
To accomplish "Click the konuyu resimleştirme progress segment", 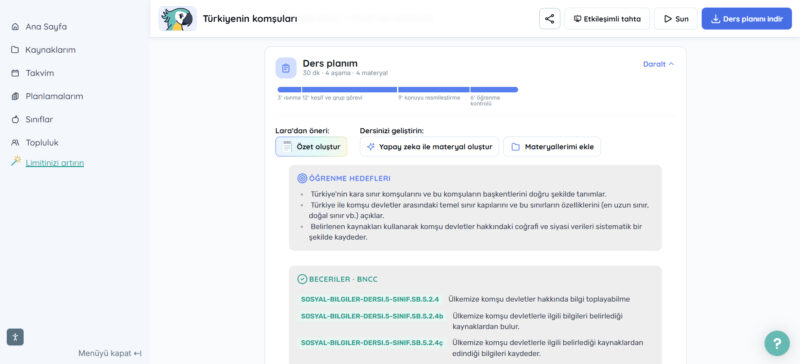I will 434,90.
